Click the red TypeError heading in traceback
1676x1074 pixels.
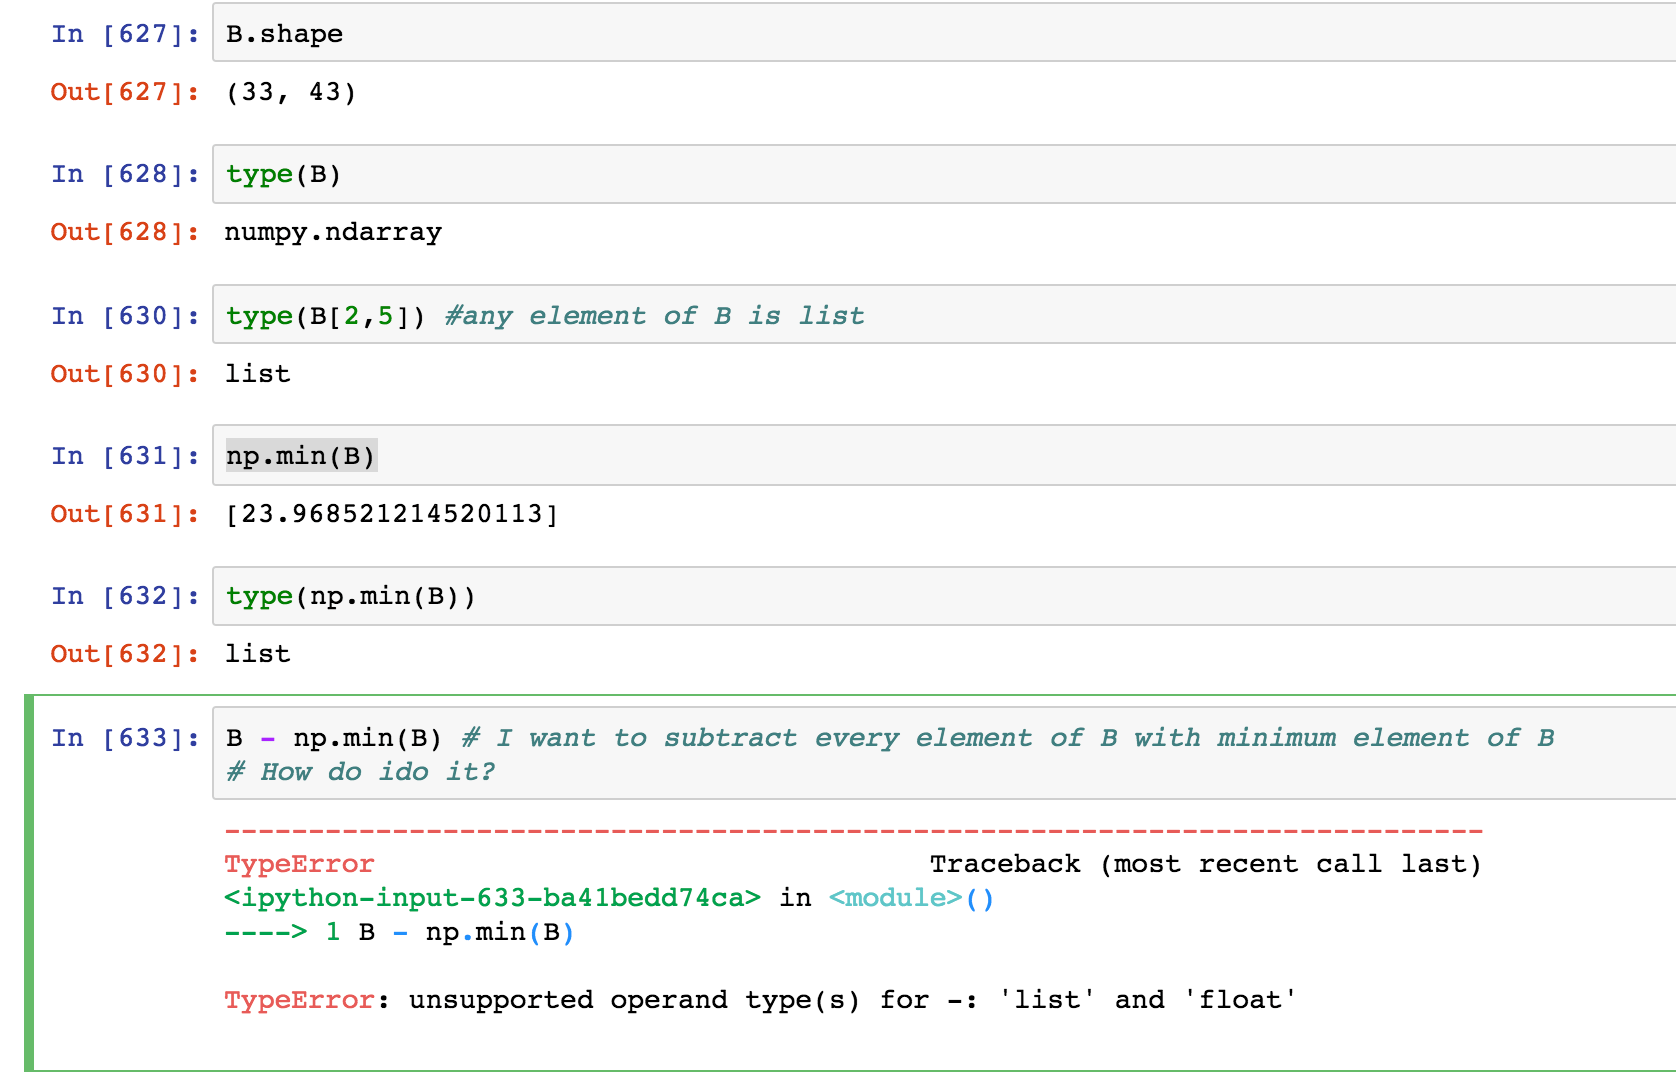click(299, 864)
